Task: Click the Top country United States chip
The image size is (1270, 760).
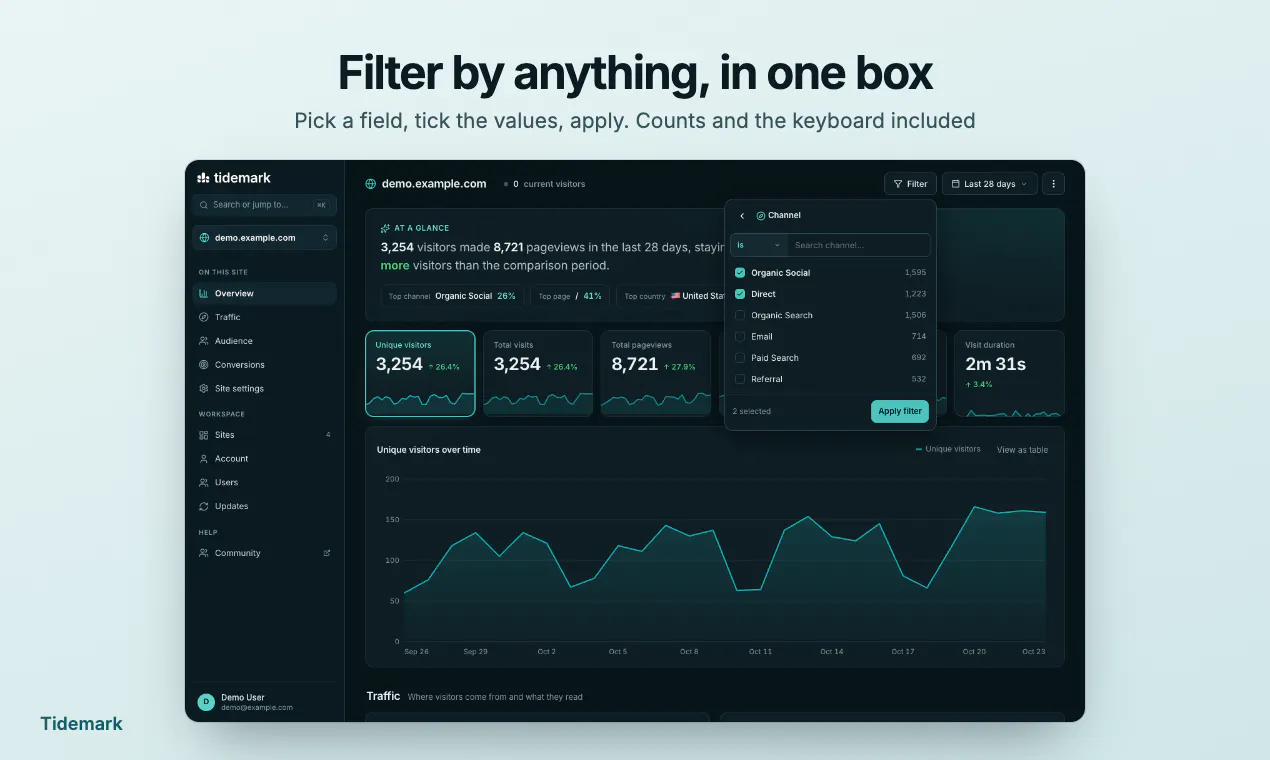Action: pyautogui.click(x=671, y=296)
